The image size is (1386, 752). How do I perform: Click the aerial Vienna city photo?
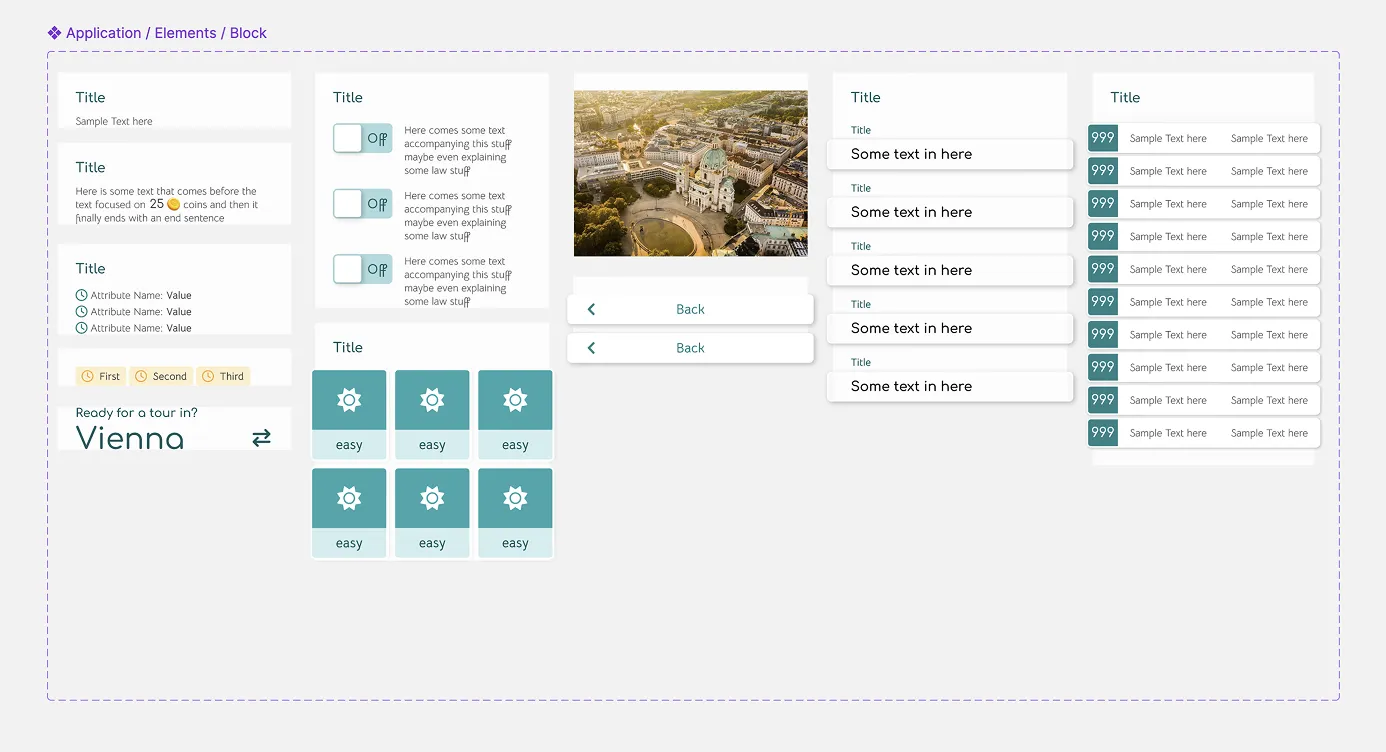pos(690,173)
